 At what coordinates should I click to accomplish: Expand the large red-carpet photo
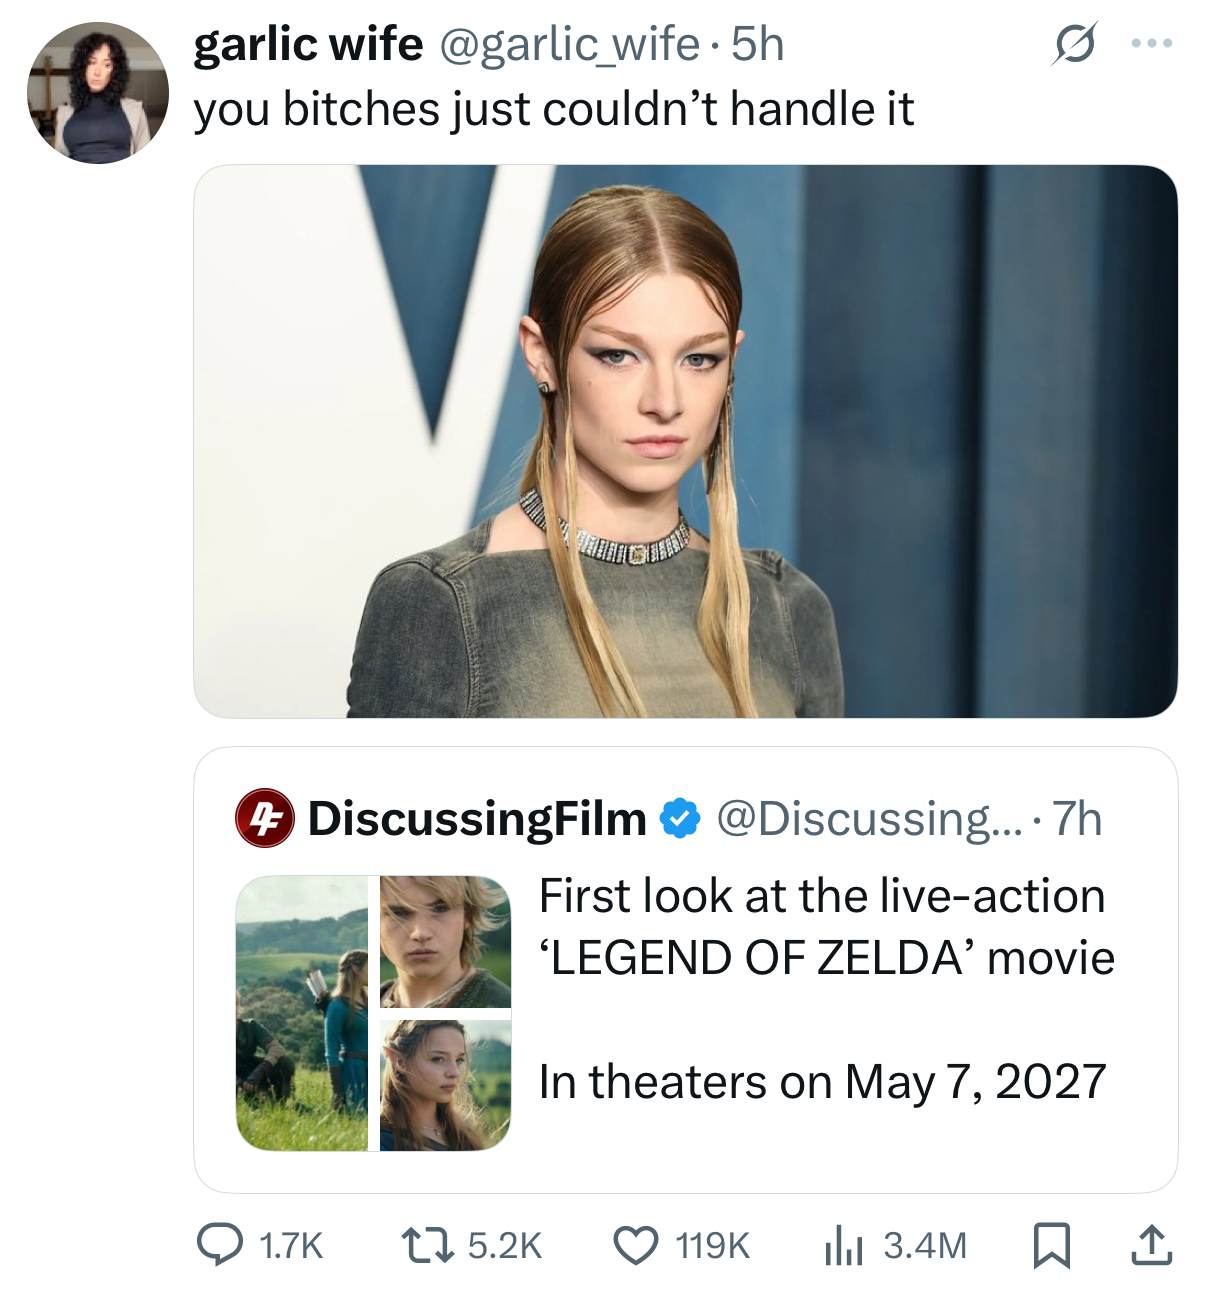685,441
